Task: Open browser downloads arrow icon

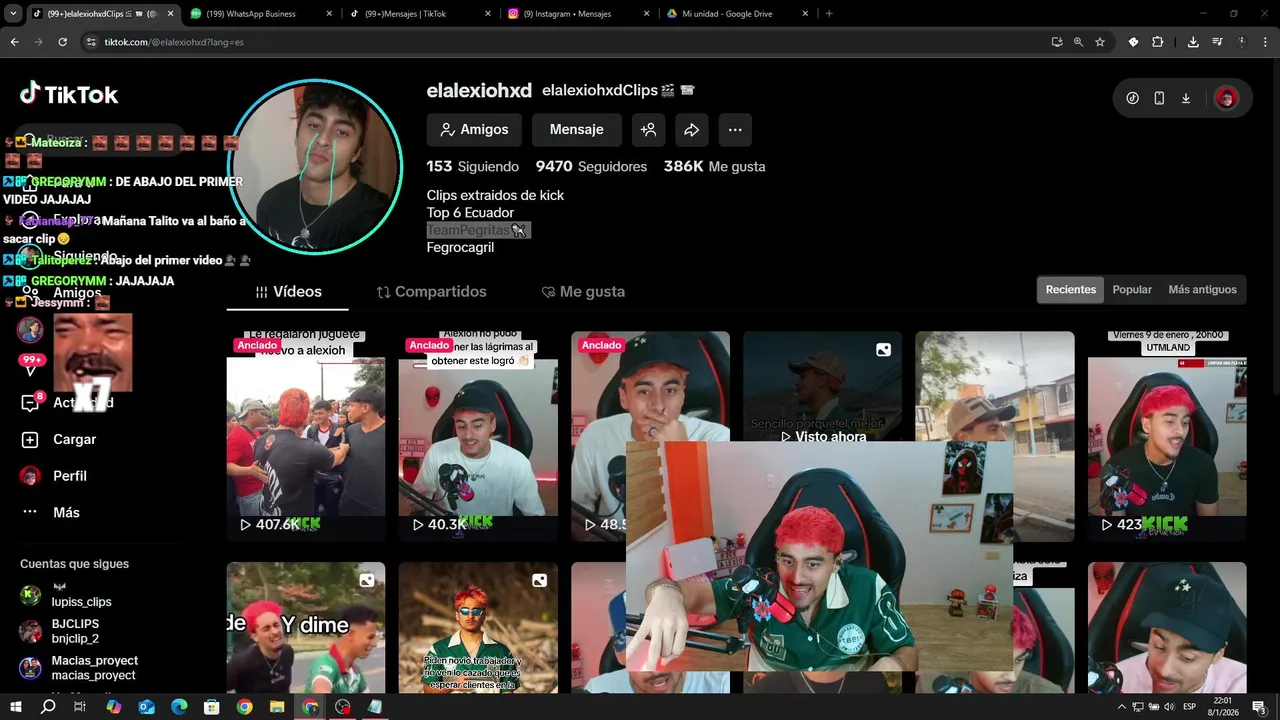Action: point(1193,42)
